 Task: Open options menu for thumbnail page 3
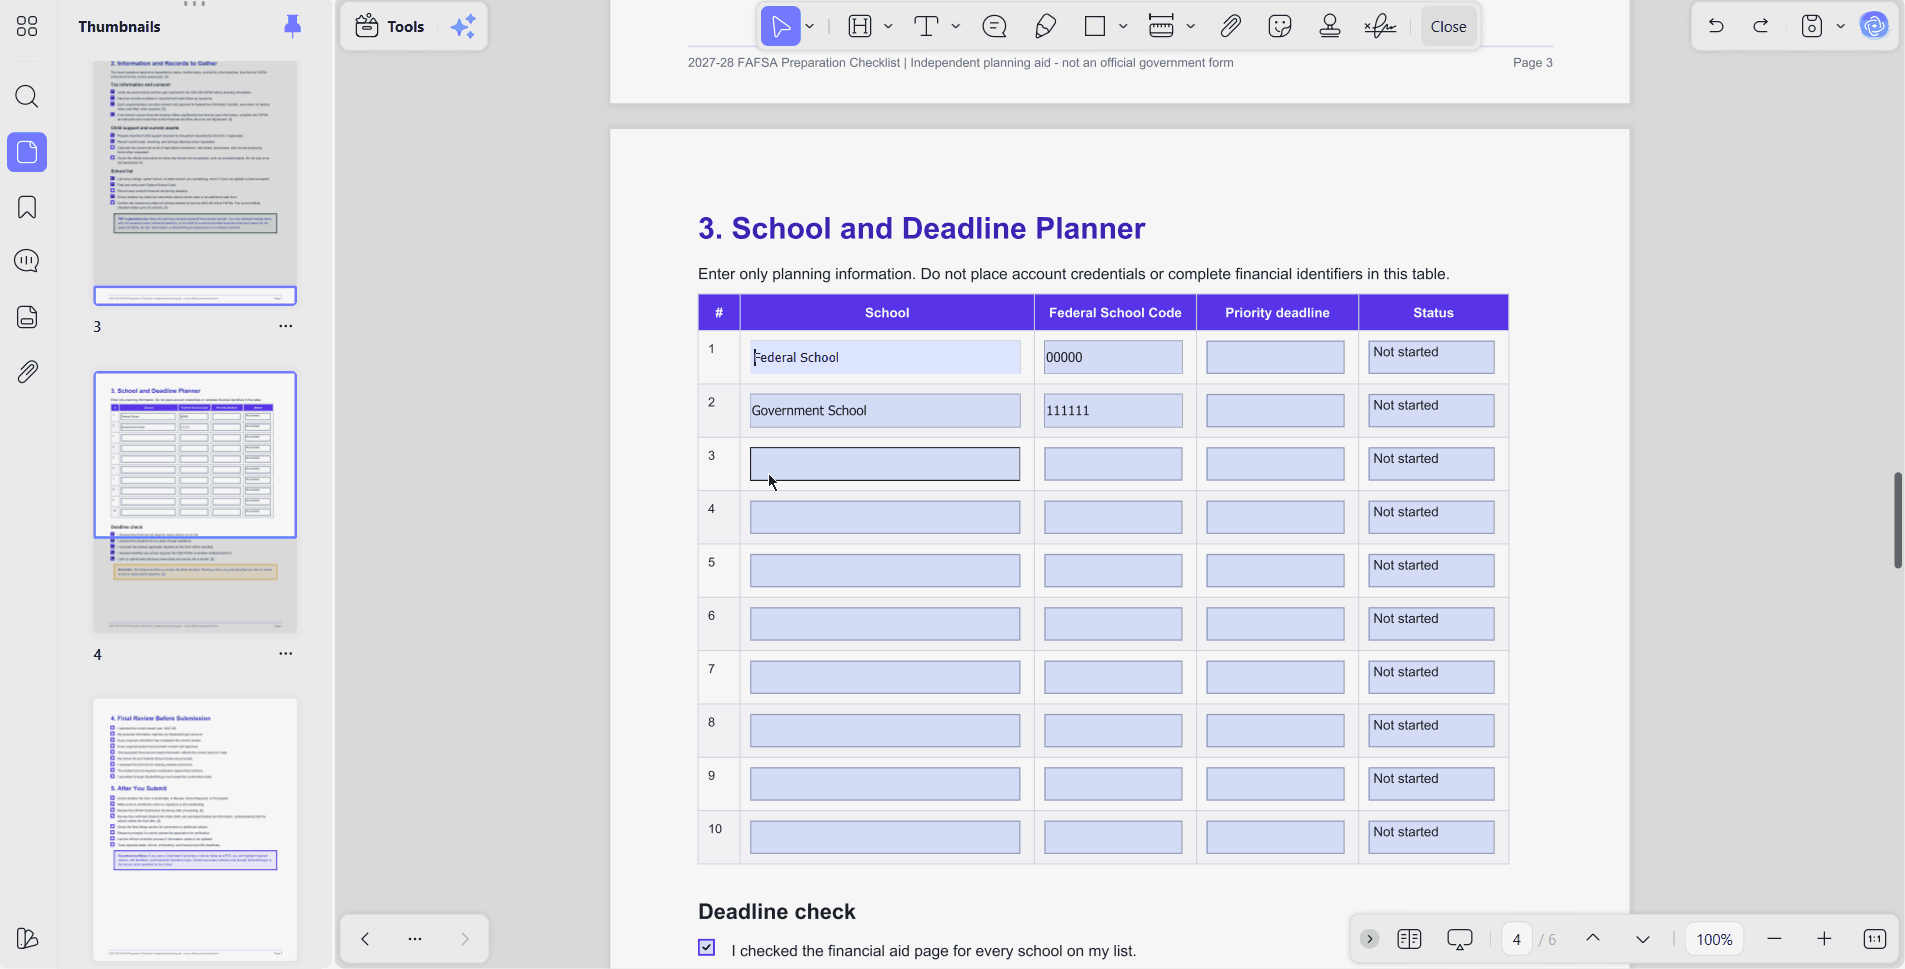[x=286, y=326]
